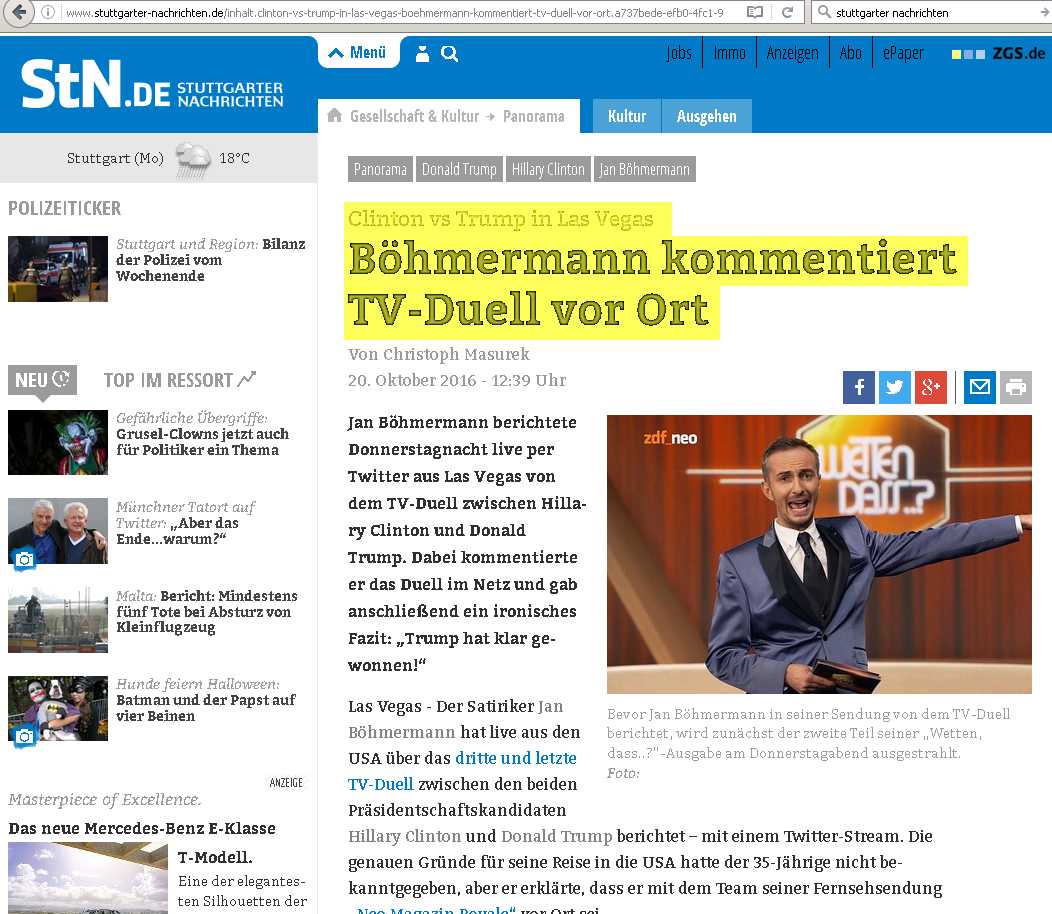Open Mercedes-Benz E-Klasse ad headline
1052x914 pixels.
[142, 828]
